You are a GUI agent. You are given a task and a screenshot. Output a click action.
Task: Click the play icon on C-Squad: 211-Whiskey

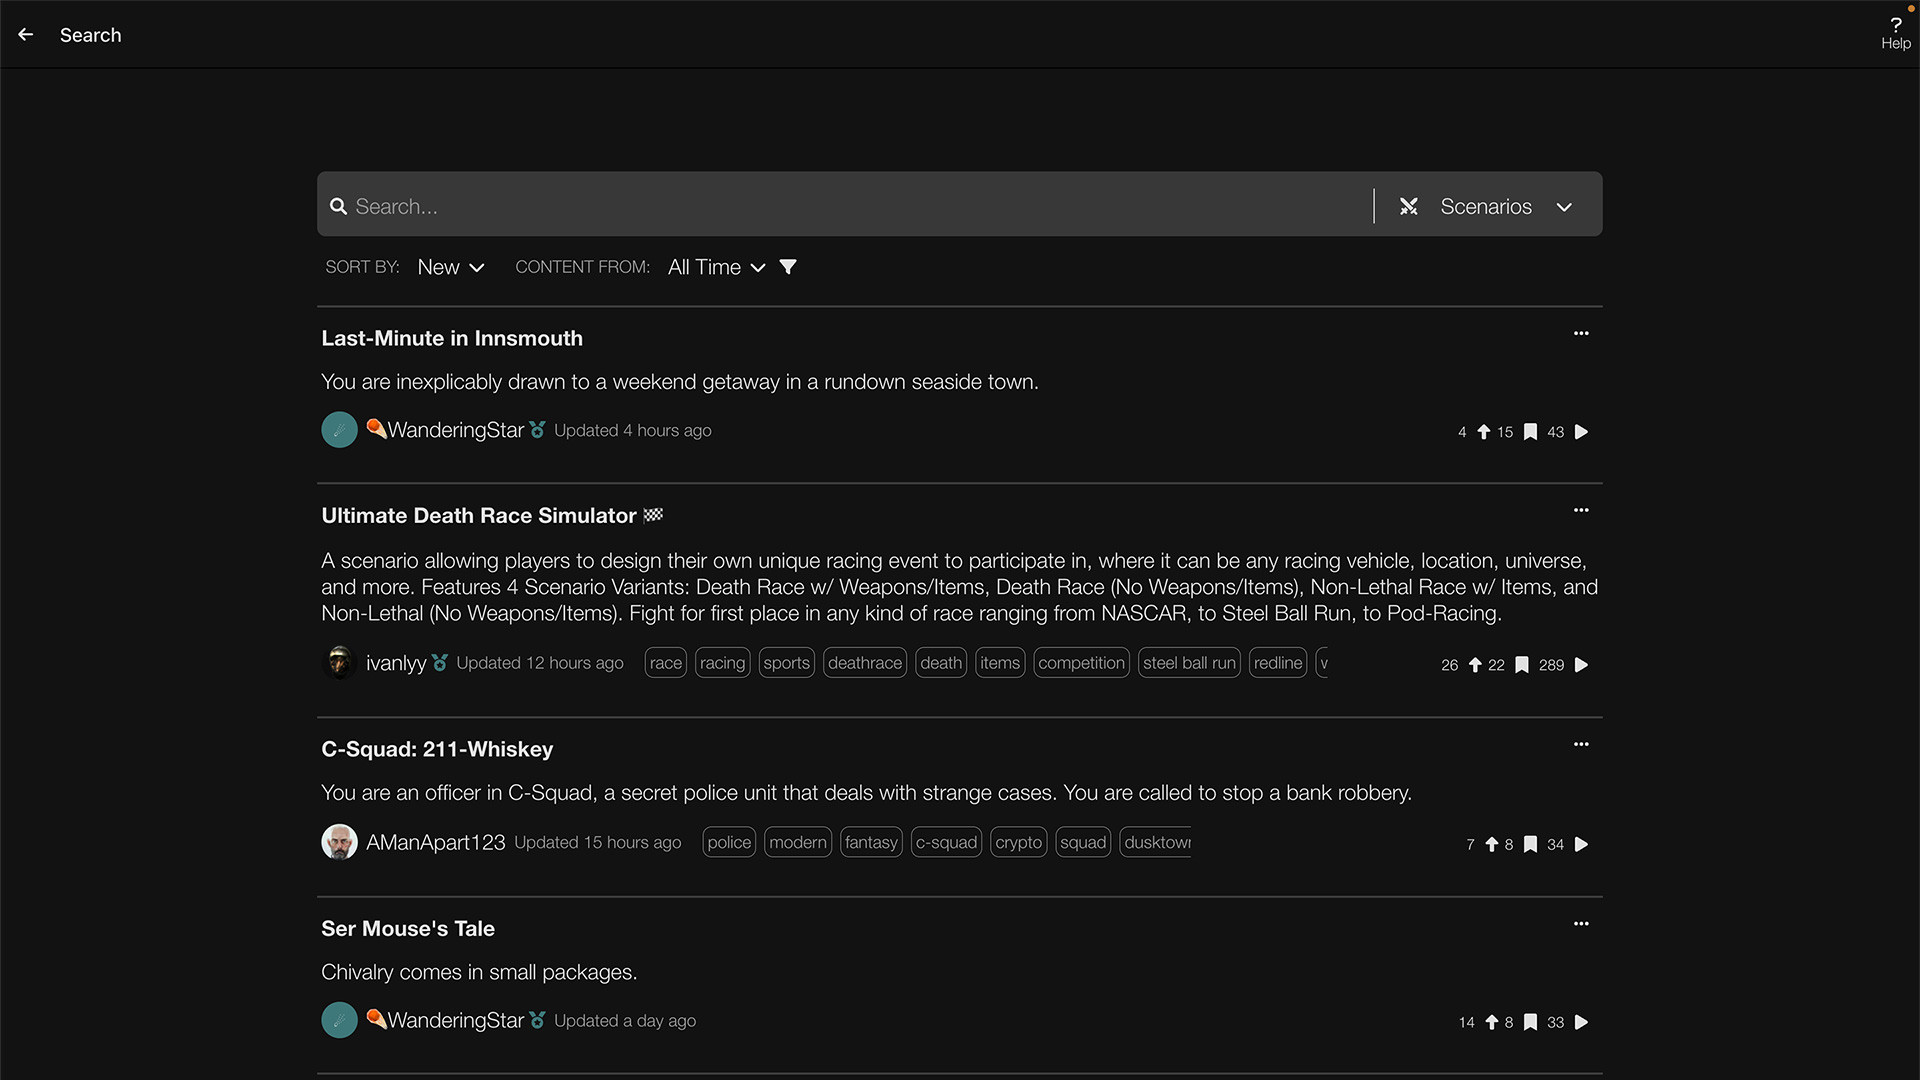pyautogui.click(x=1581, y=844)
